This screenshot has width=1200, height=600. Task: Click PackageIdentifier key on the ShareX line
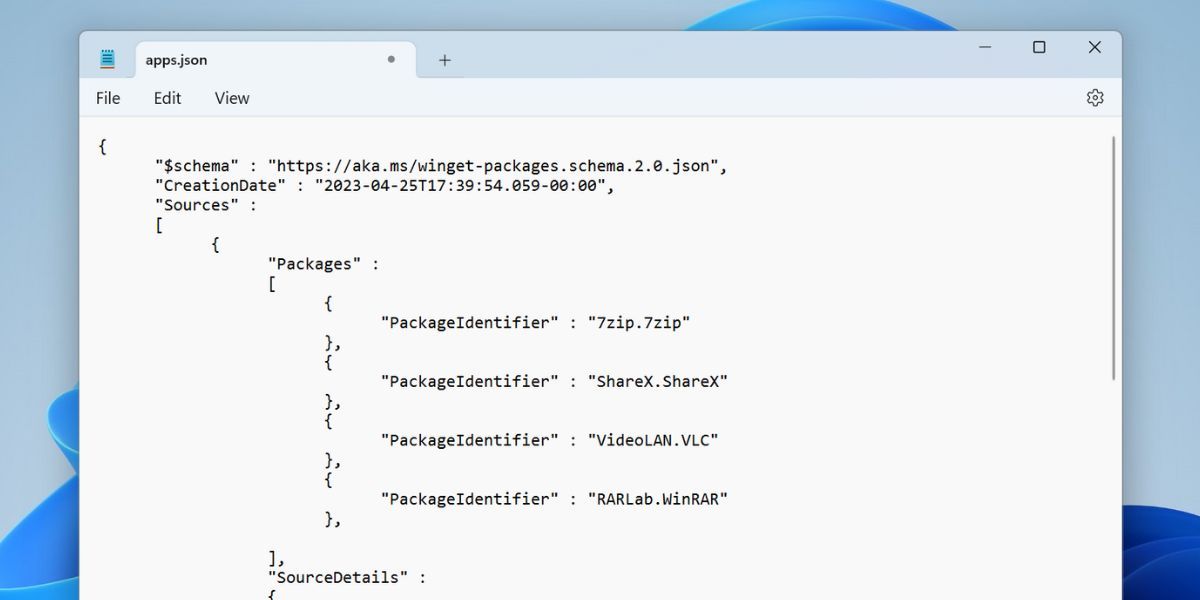pos(470,381)
